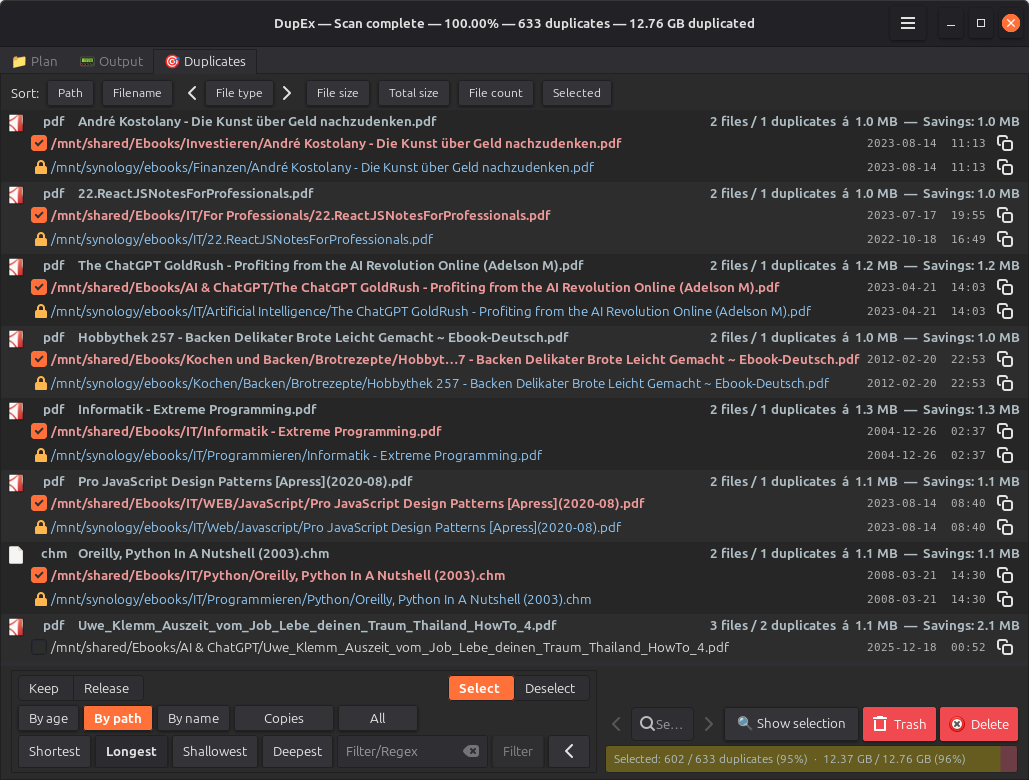Click PDF icon of 22.ReactJSNotesForProfessionals group

[x=16, y=195]
